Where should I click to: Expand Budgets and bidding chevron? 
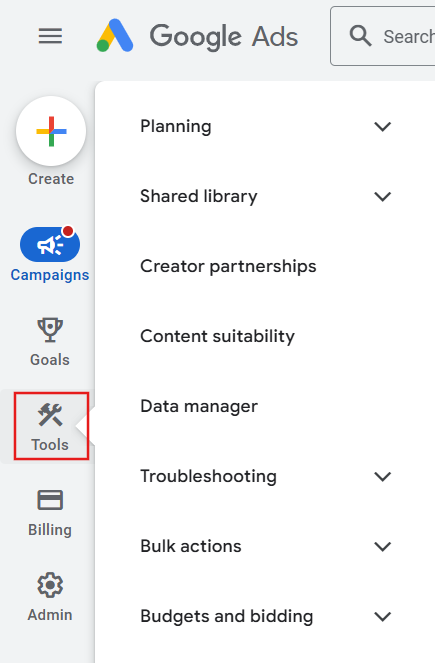click(383, 616)
